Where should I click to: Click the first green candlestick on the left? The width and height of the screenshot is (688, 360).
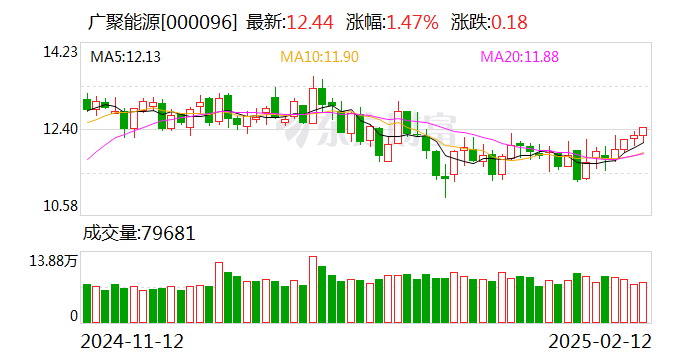pos(87,104)
